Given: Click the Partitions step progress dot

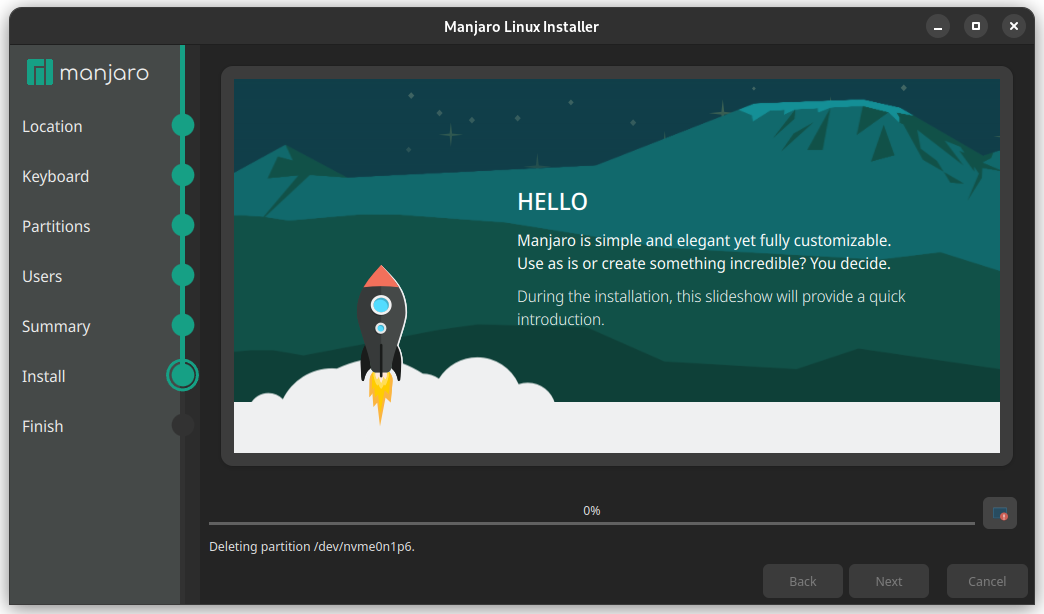Looking at the screenshot, I should (182, 225).
